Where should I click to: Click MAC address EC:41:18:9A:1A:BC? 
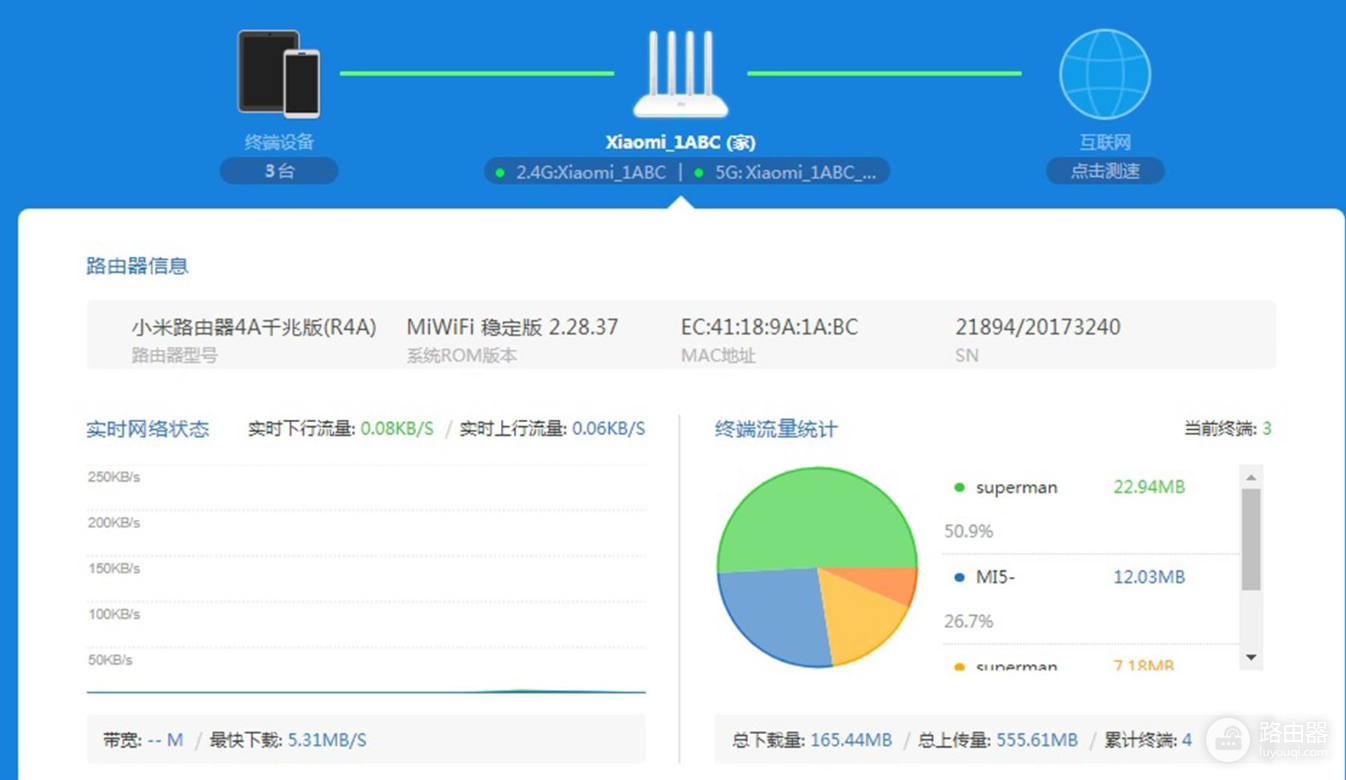coord(769,327)
